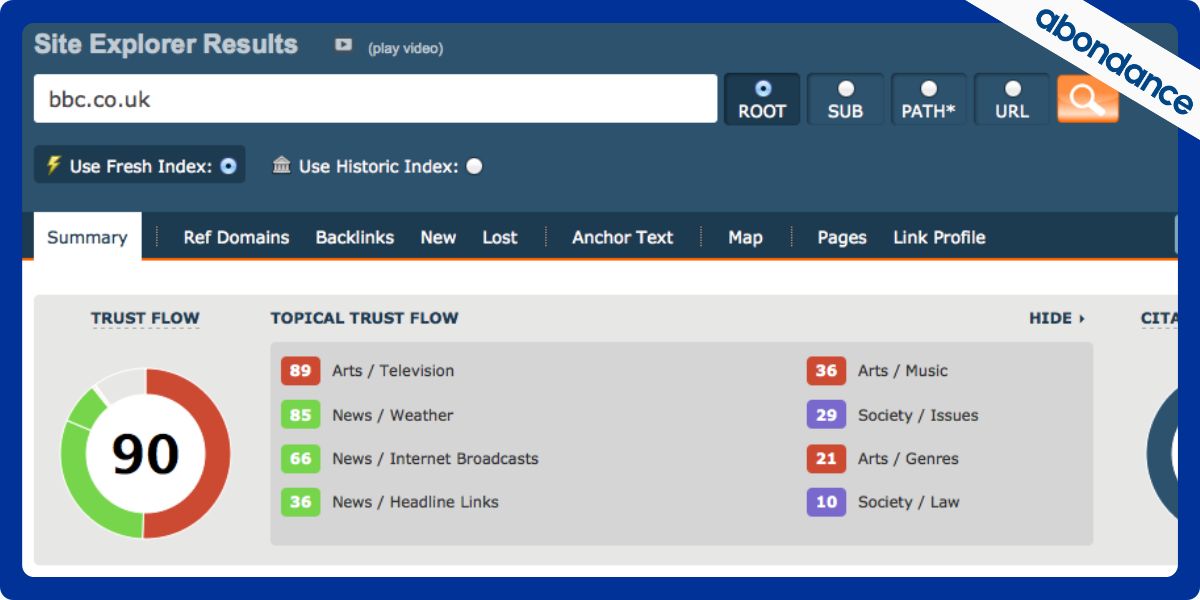
Task: Collapse topical trust flow with HIDE
Action: pos(1057,318)
